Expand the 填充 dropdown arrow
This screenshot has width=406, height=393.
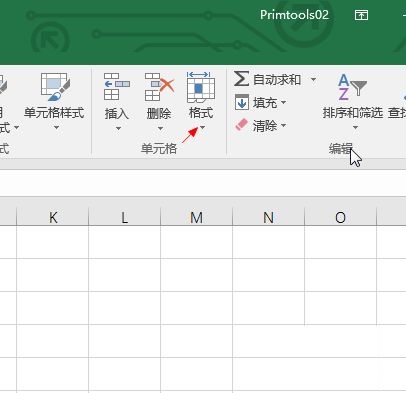284,102
